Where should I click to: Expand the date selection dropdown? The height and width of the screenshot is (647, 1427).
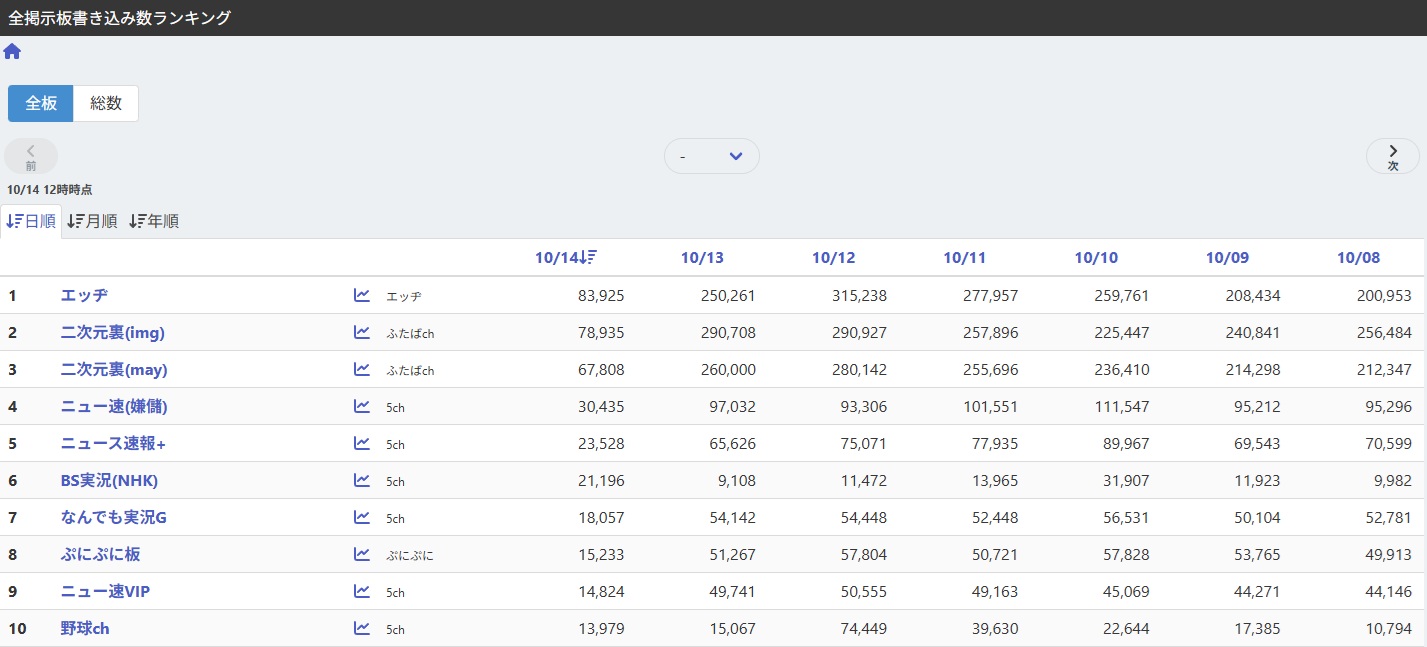pyautogui.click(x=711, y=156)
